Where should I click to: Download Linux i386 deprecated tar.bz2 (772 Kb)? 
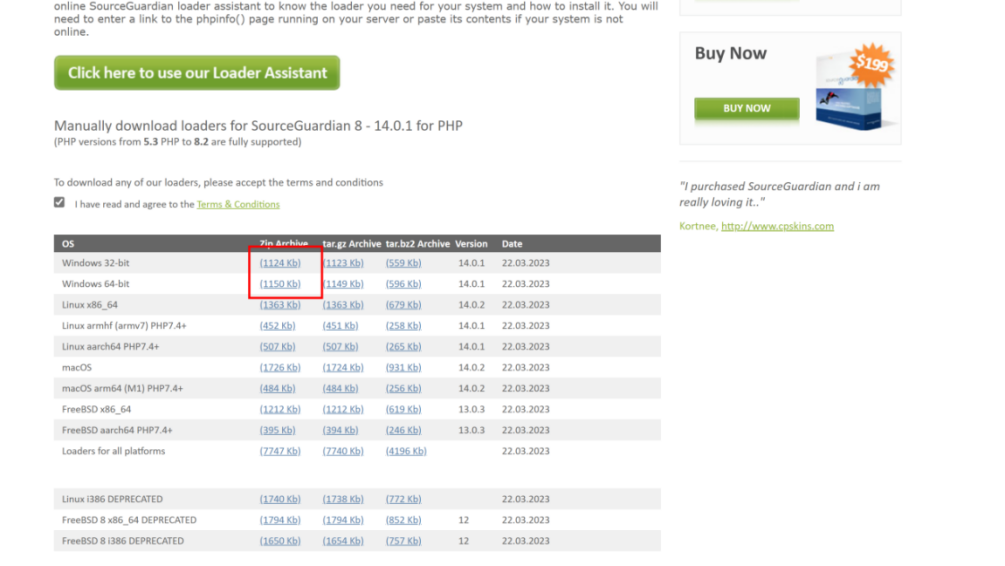coord(403,499)
